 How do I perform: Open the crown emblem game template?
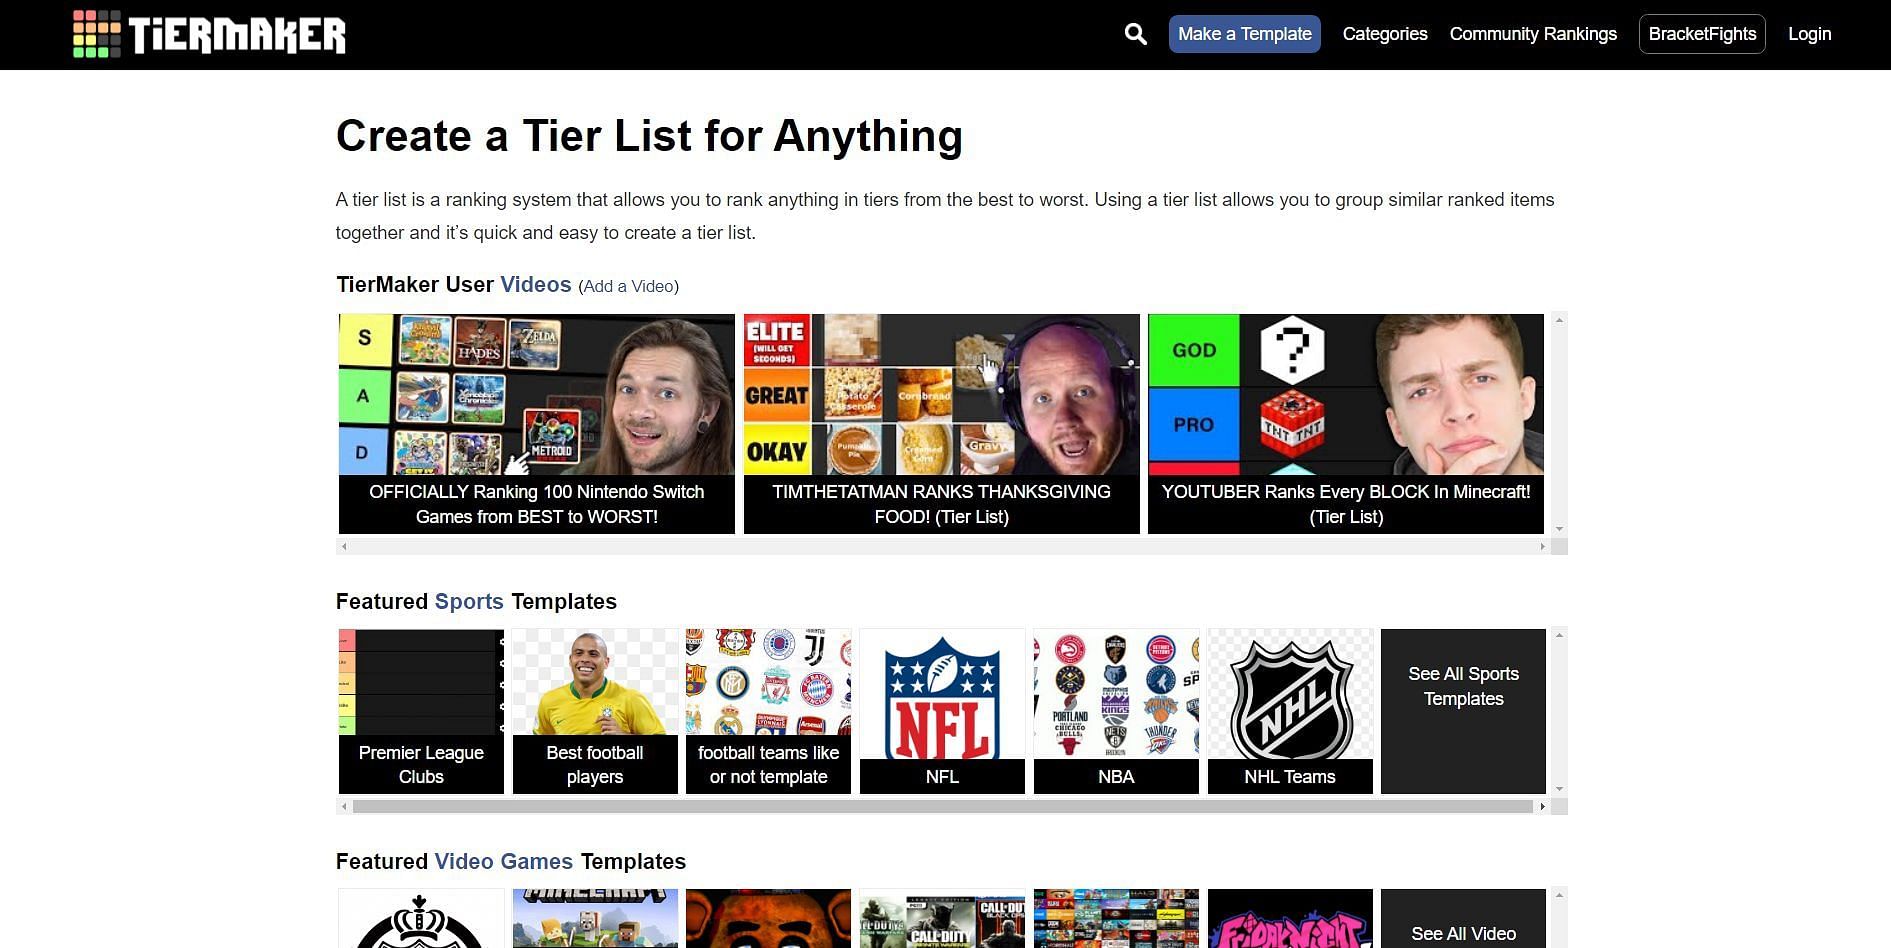tap(421, 918)
